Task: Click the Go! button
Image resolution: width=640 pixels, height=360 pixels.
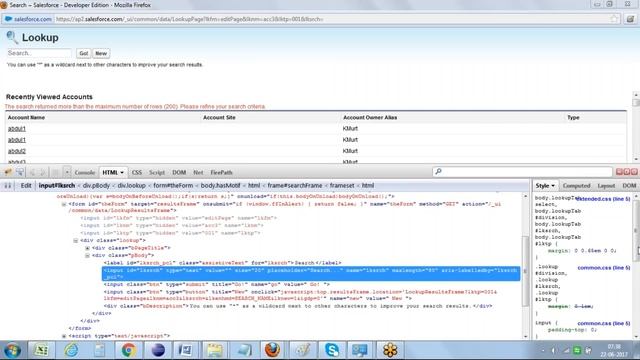Action: click(84, 53)
